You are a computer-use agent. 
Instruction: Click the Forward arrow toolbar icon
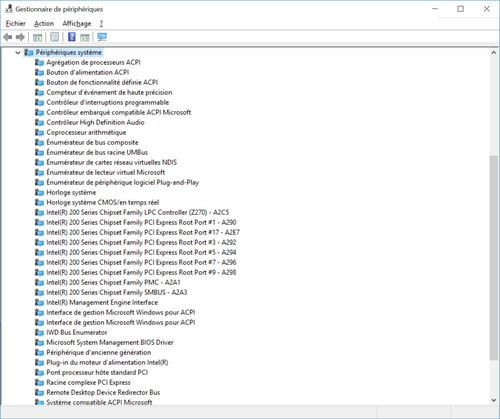[20, 37]
